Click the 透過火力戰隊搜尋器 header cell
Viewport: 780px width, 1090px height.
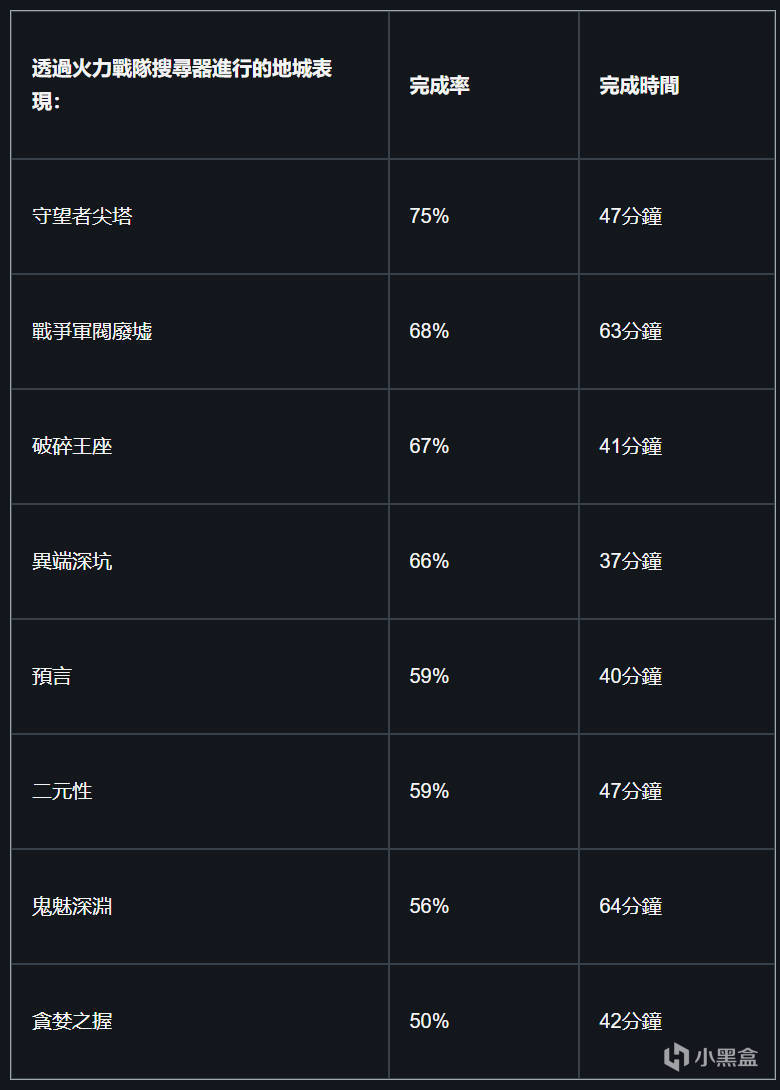pyautogui.click(x=182, y=85)
